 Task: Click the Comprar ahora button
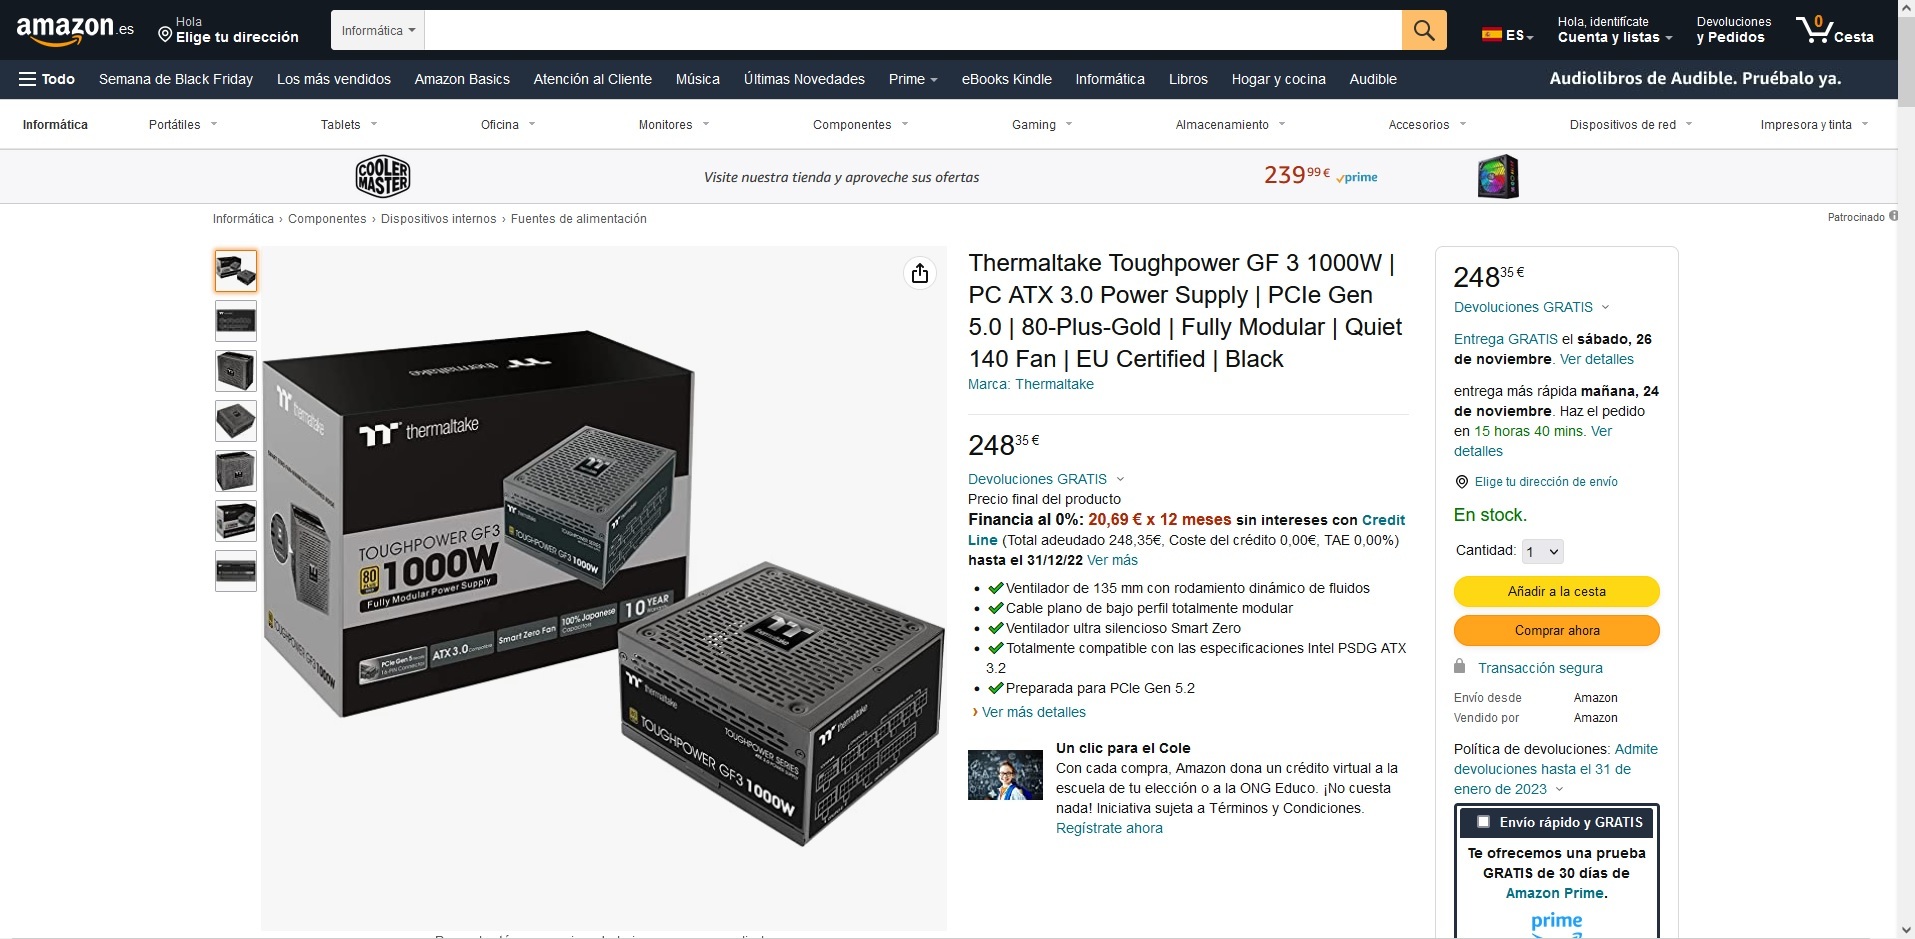click(1556, 630)
